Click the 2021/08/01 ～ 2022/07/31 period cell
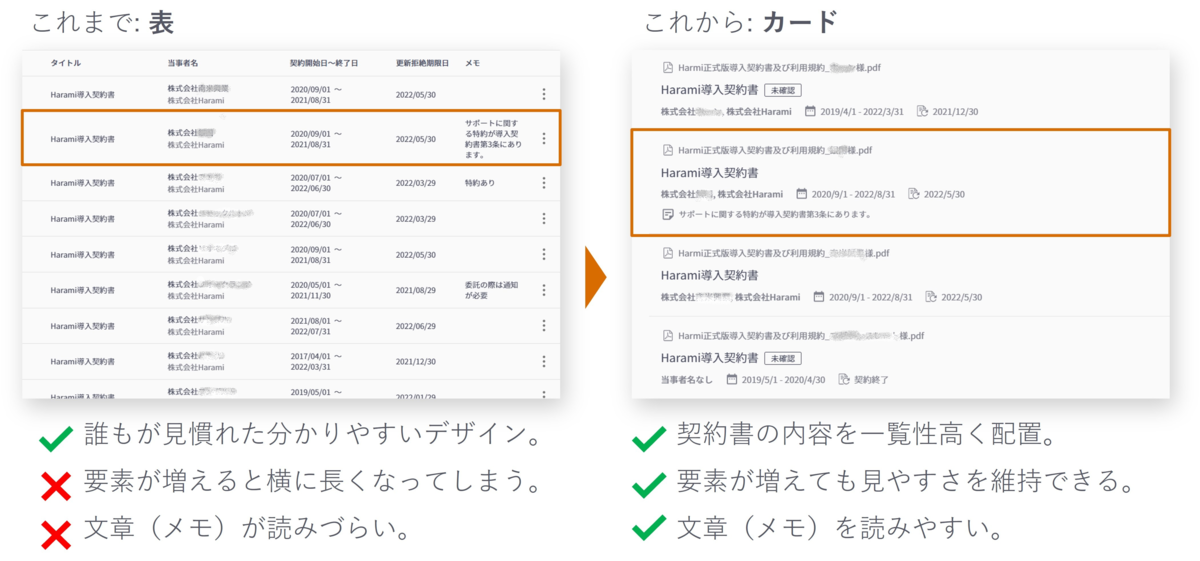Screen dimensions: 1200x561 point(317,326)
